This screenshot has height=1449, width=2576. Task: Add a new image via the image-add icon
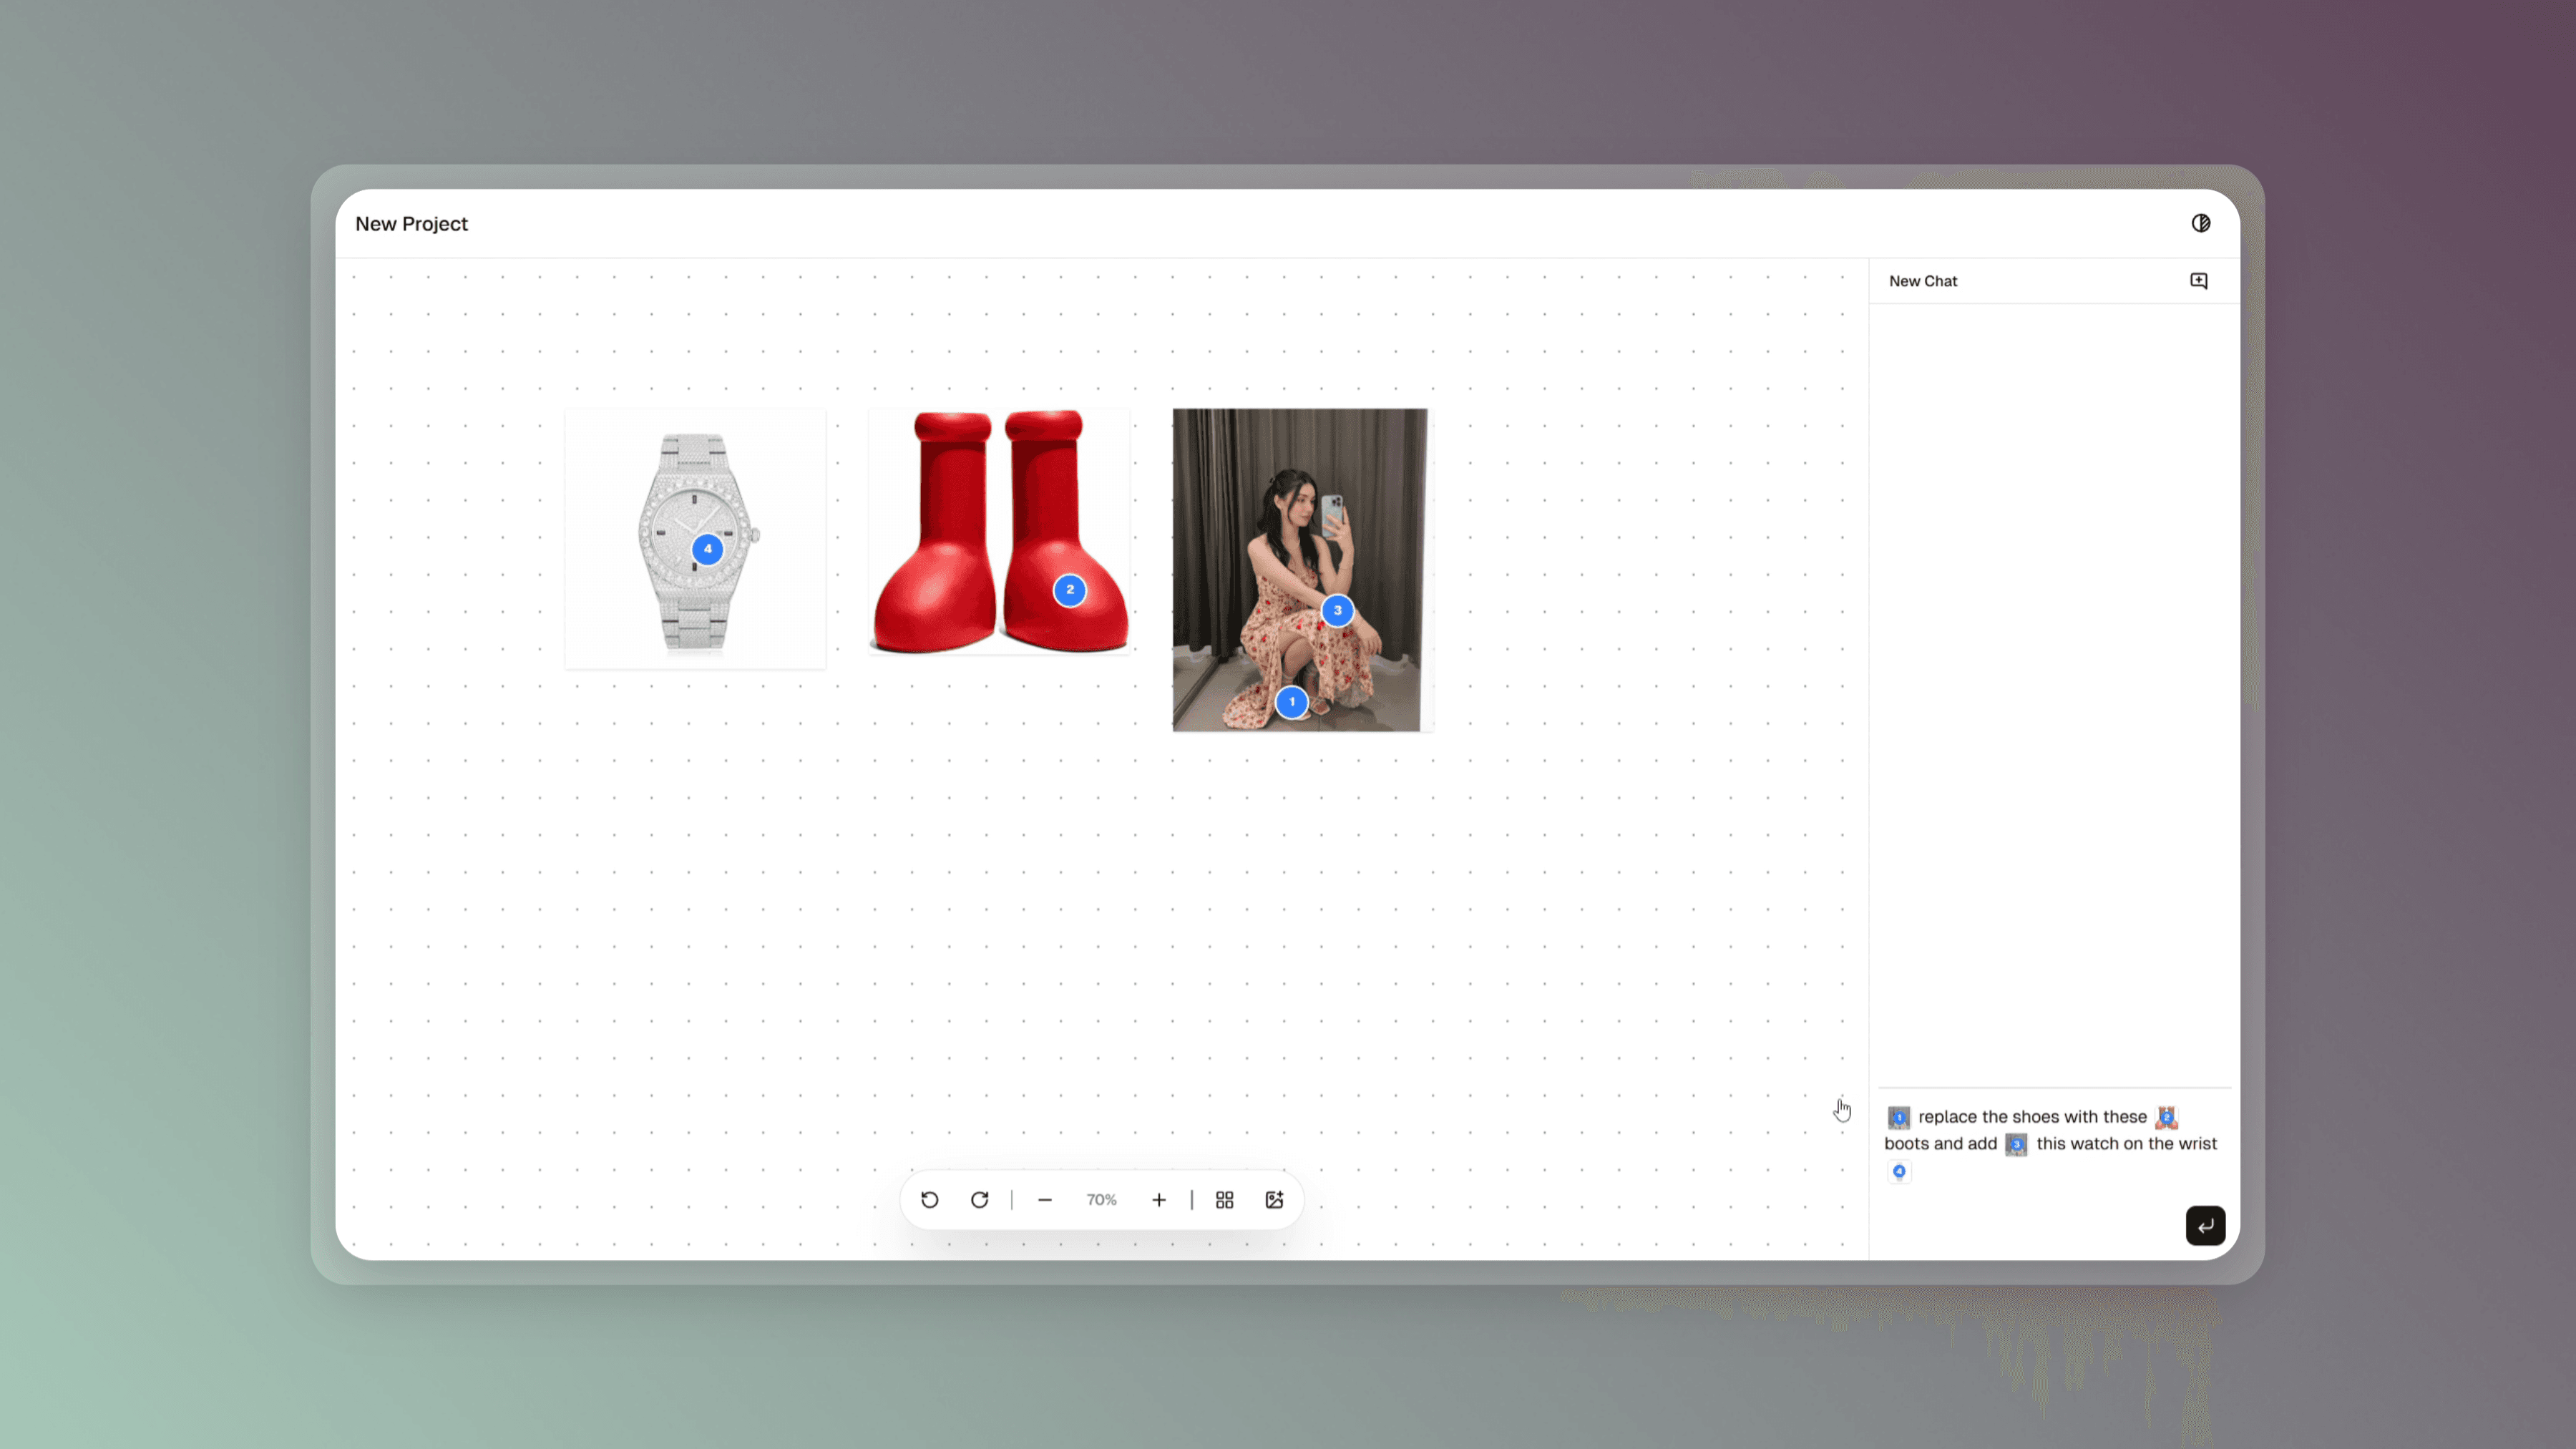(x=1274, y=1199)
